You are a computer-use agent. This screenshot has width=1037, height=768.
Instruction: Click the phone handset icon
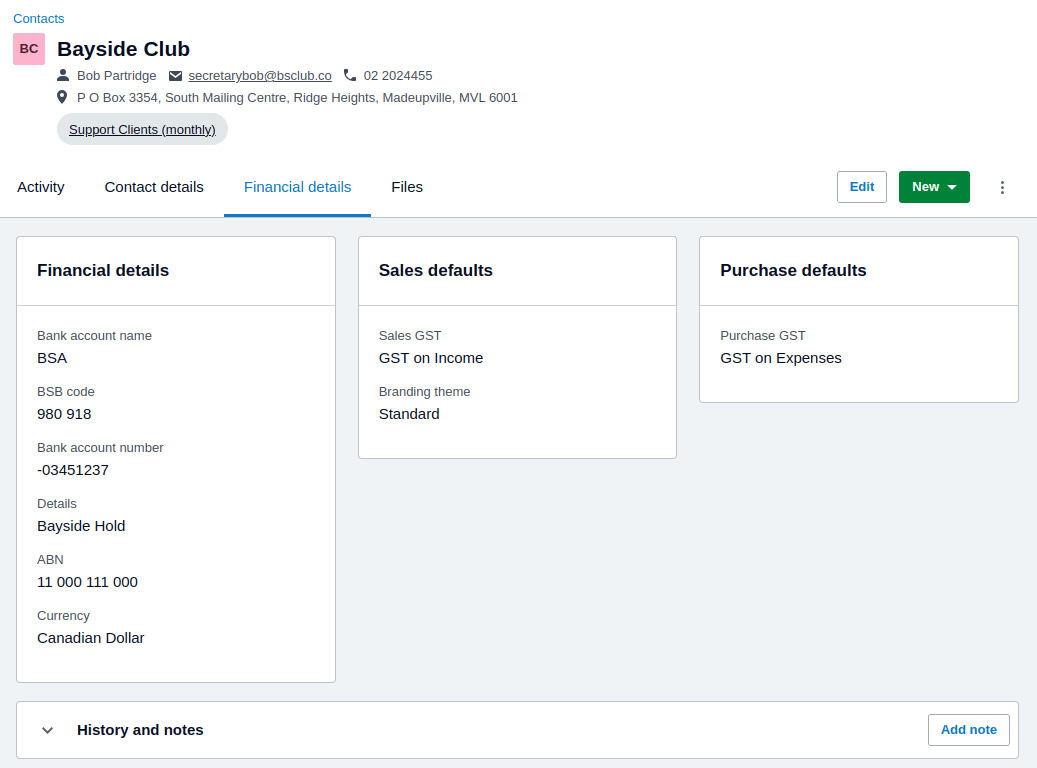coord(350,75)
